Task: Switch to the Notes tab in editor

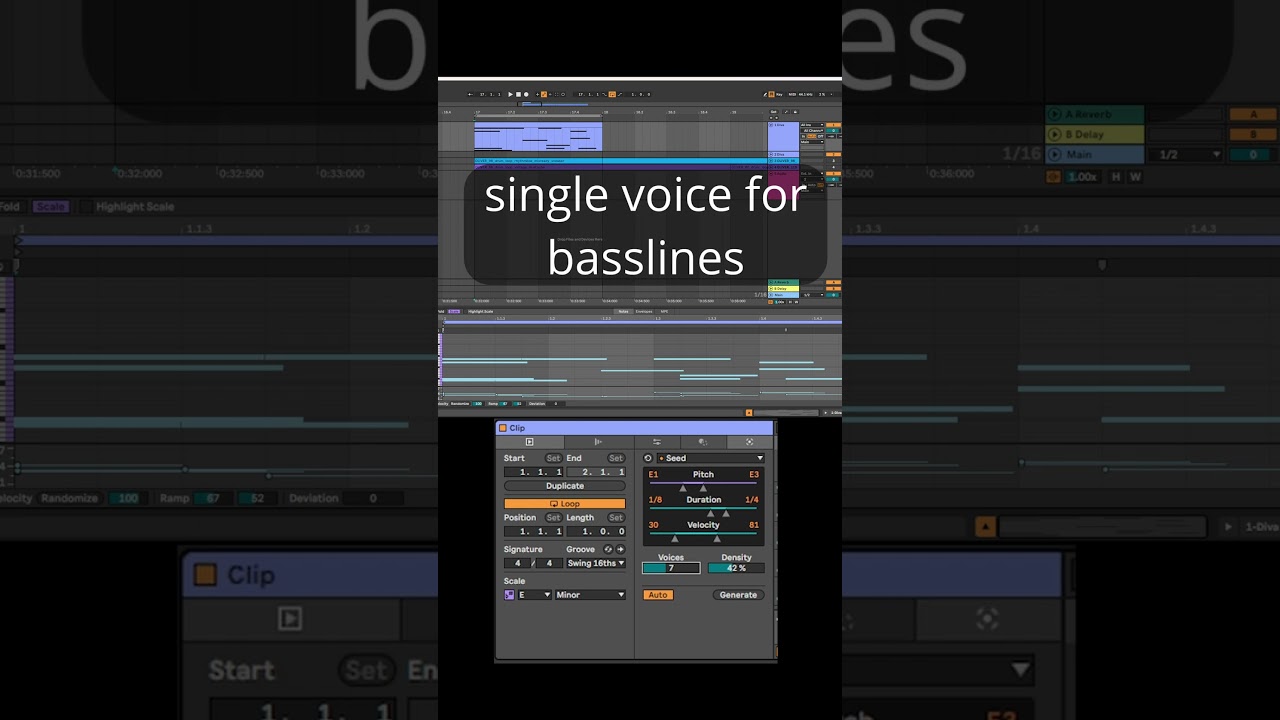Action: (x=623, y=311)
